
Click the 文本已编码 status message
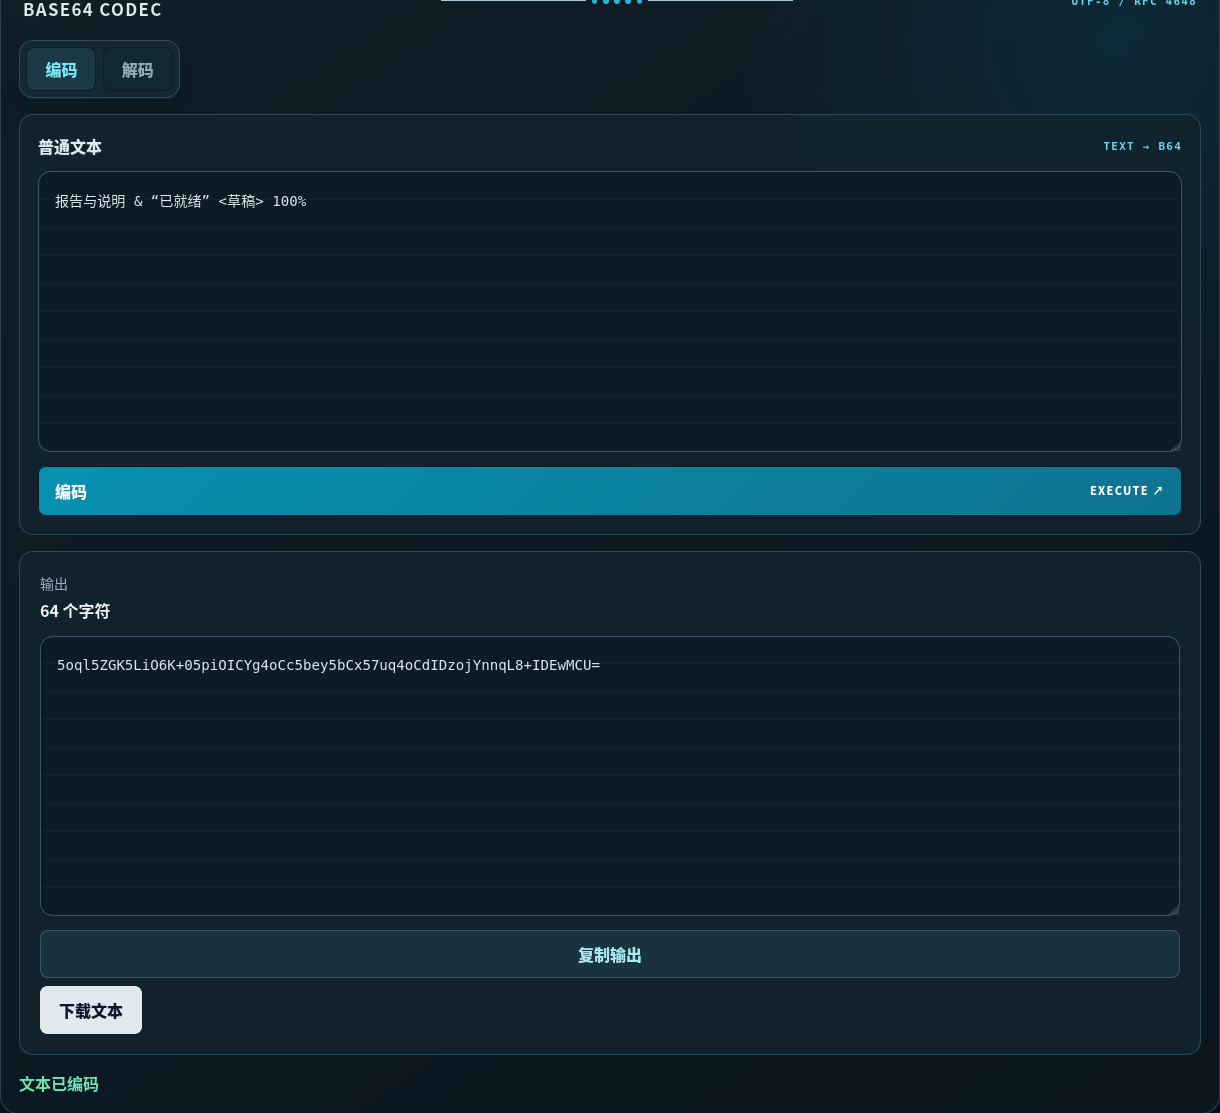pos(59,1084)
